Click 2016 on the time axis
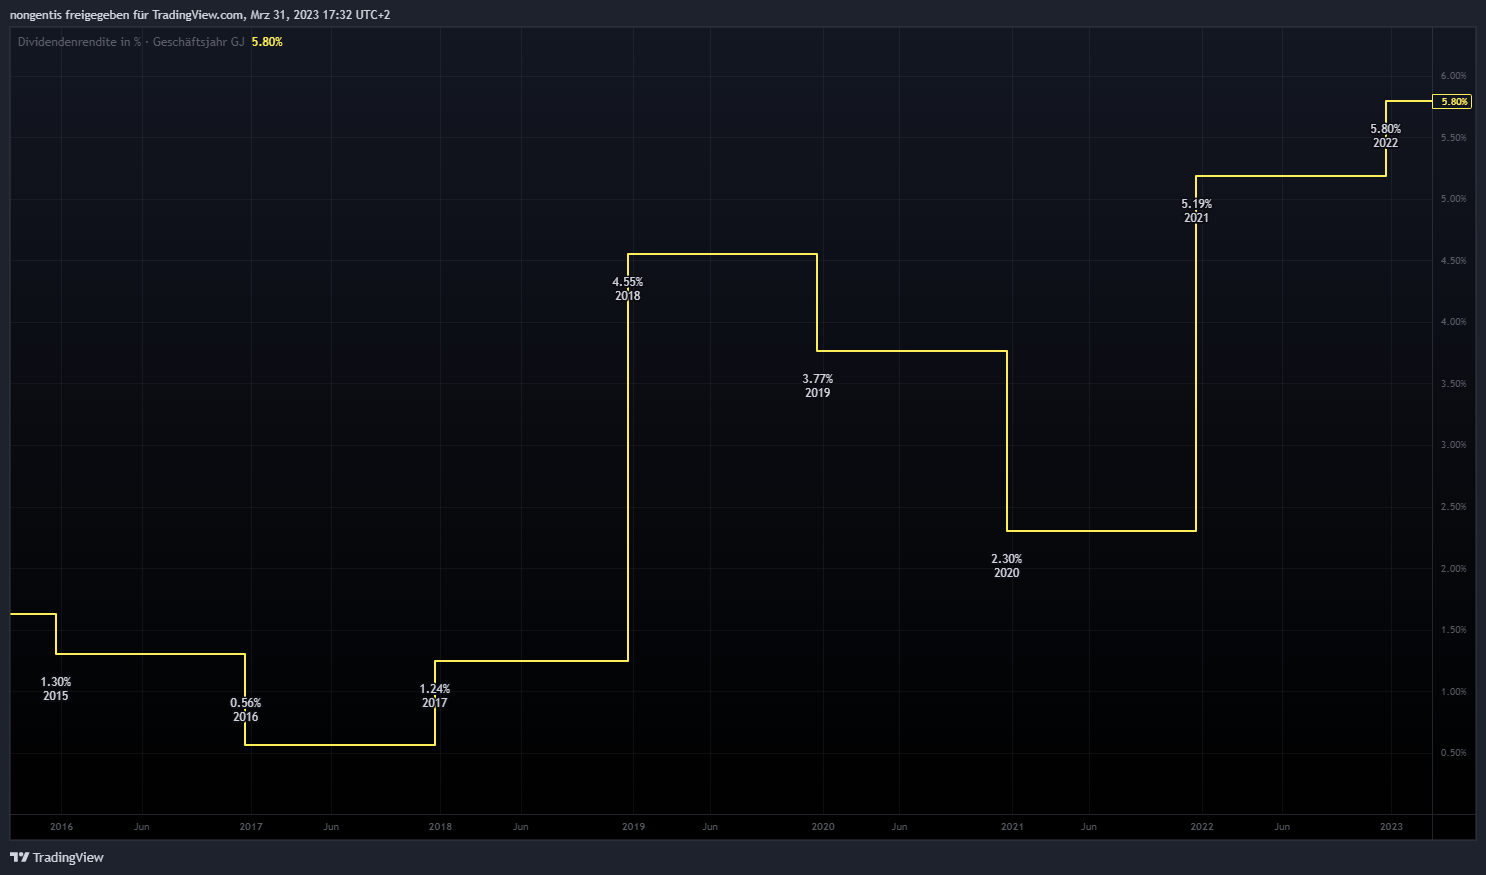 click(x=61, y=827)
